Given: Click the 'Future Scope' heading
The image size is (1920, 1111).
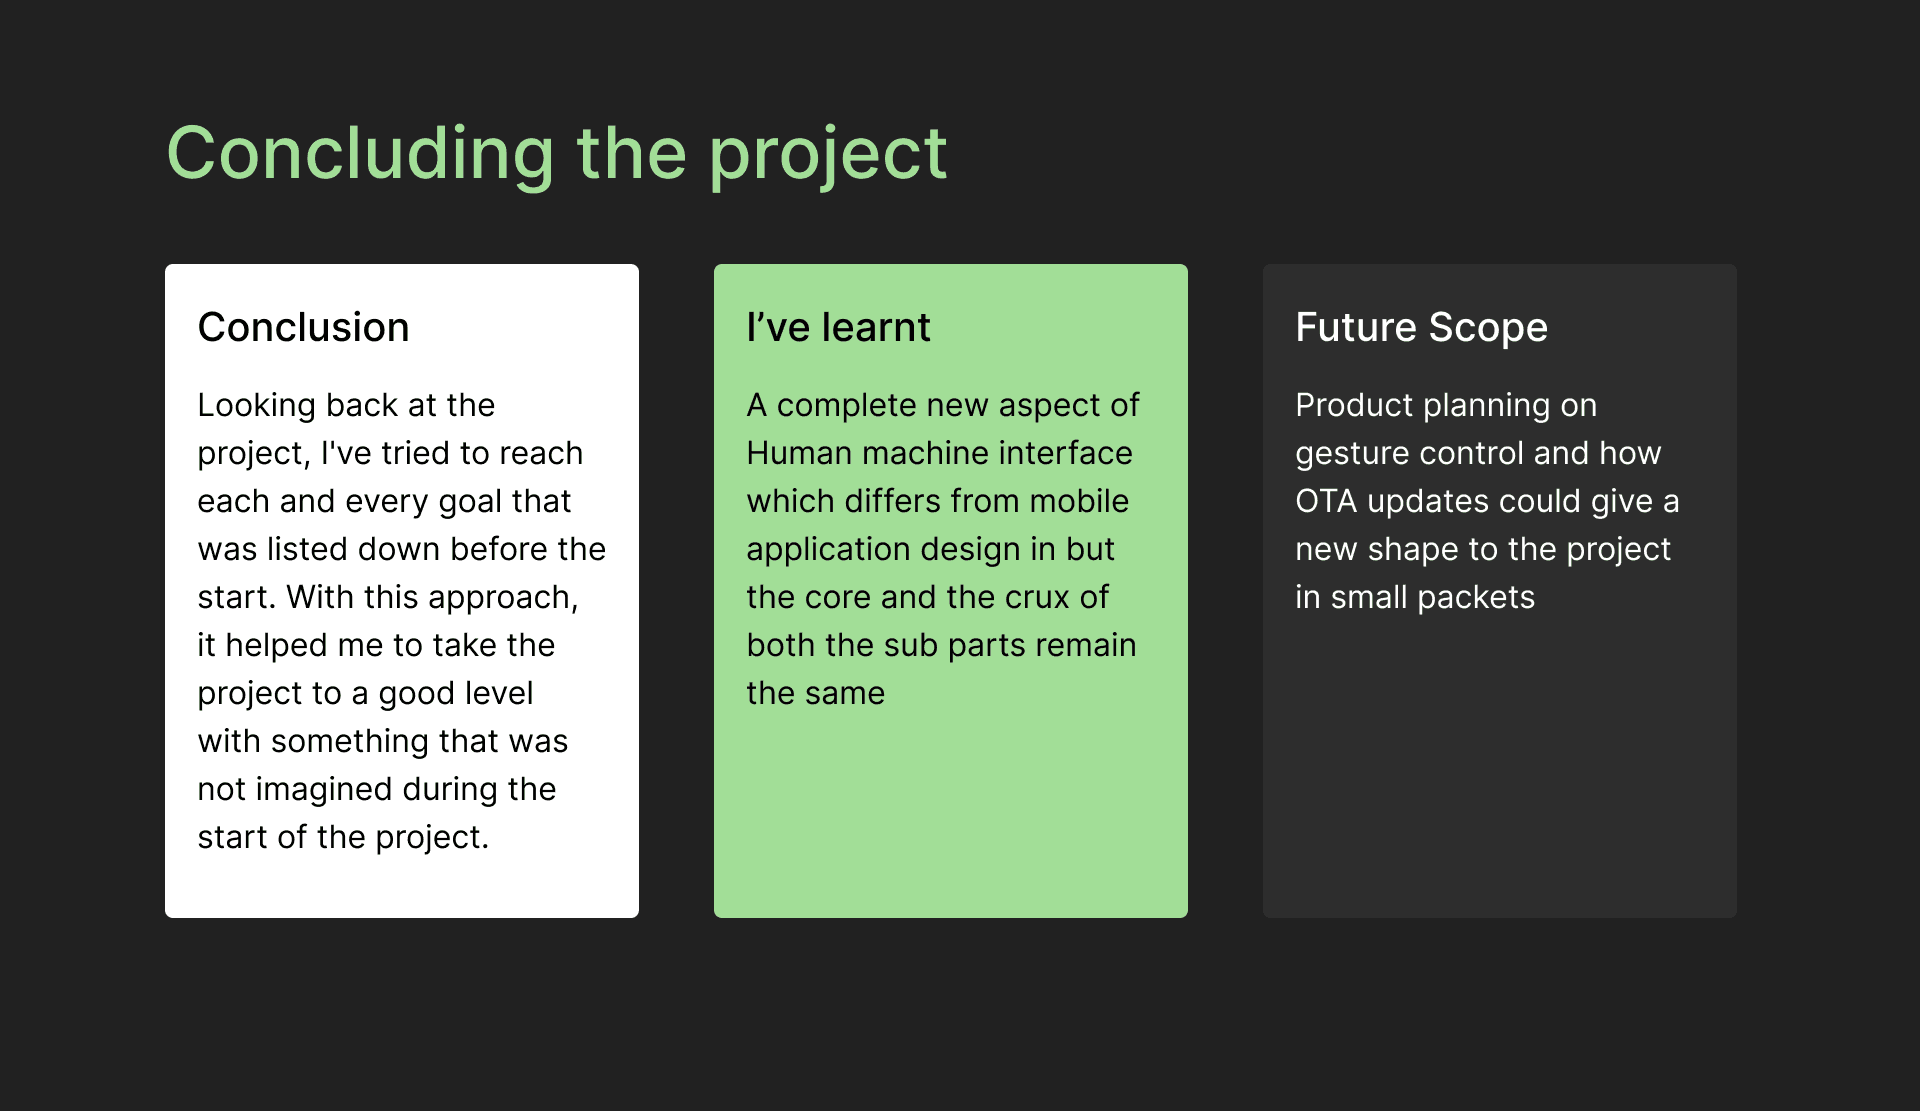Looking at the screenshot, I should (1421, 327).
